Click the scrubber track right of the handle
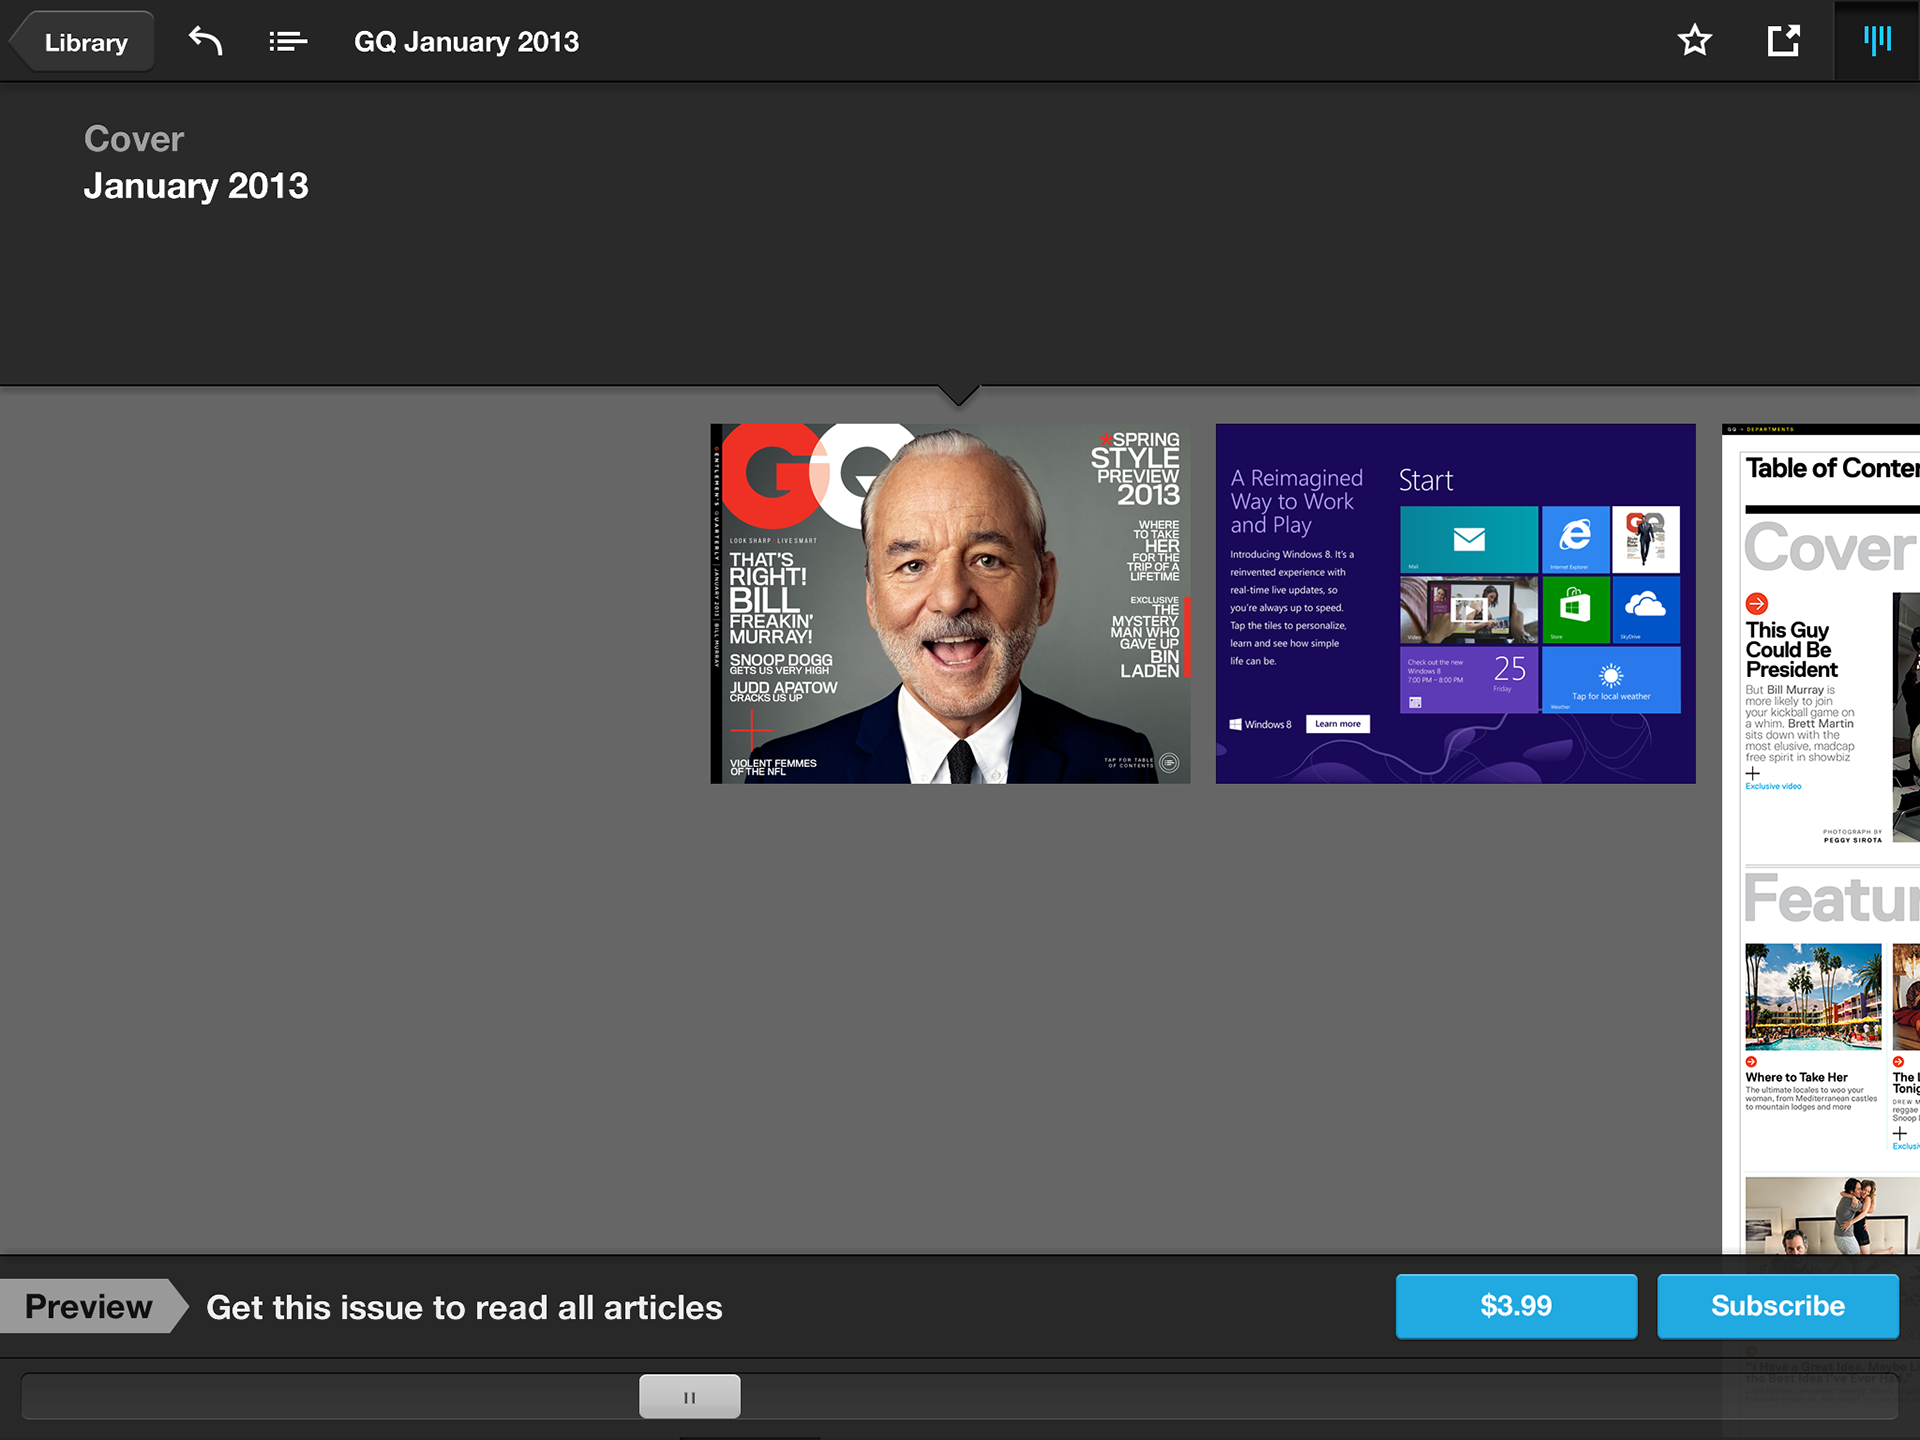The width and height of the screenshot is (1920, 1440). coord(1319,1396)
